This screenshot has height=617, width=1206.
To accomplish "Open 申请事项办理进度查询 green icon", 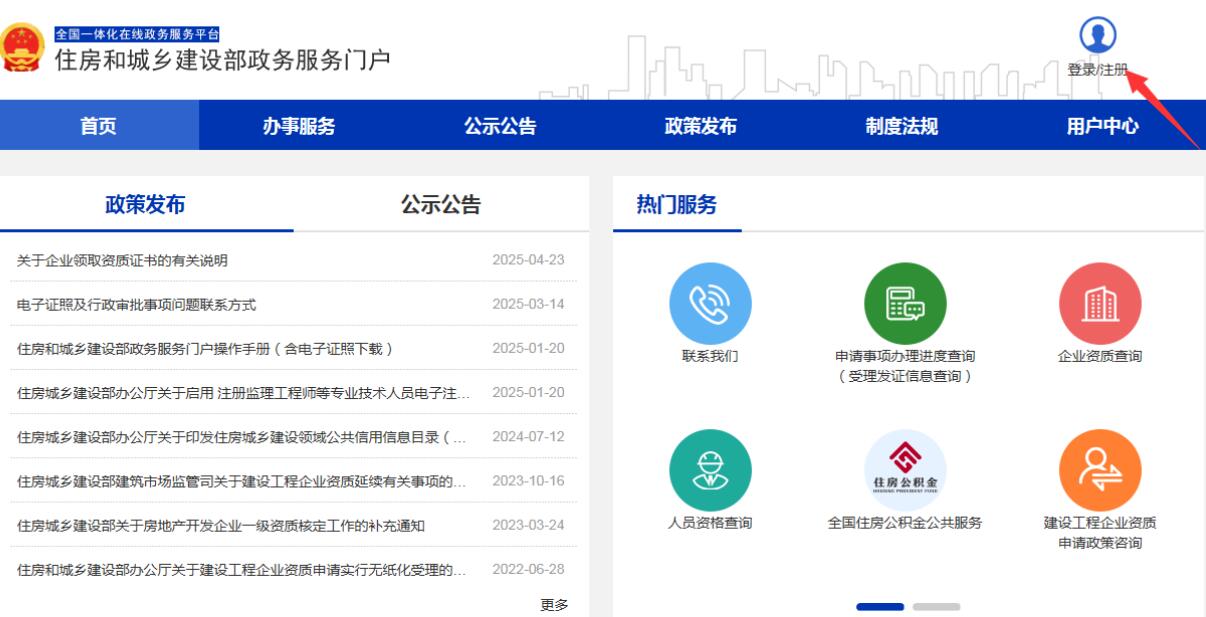I will 905,304.
